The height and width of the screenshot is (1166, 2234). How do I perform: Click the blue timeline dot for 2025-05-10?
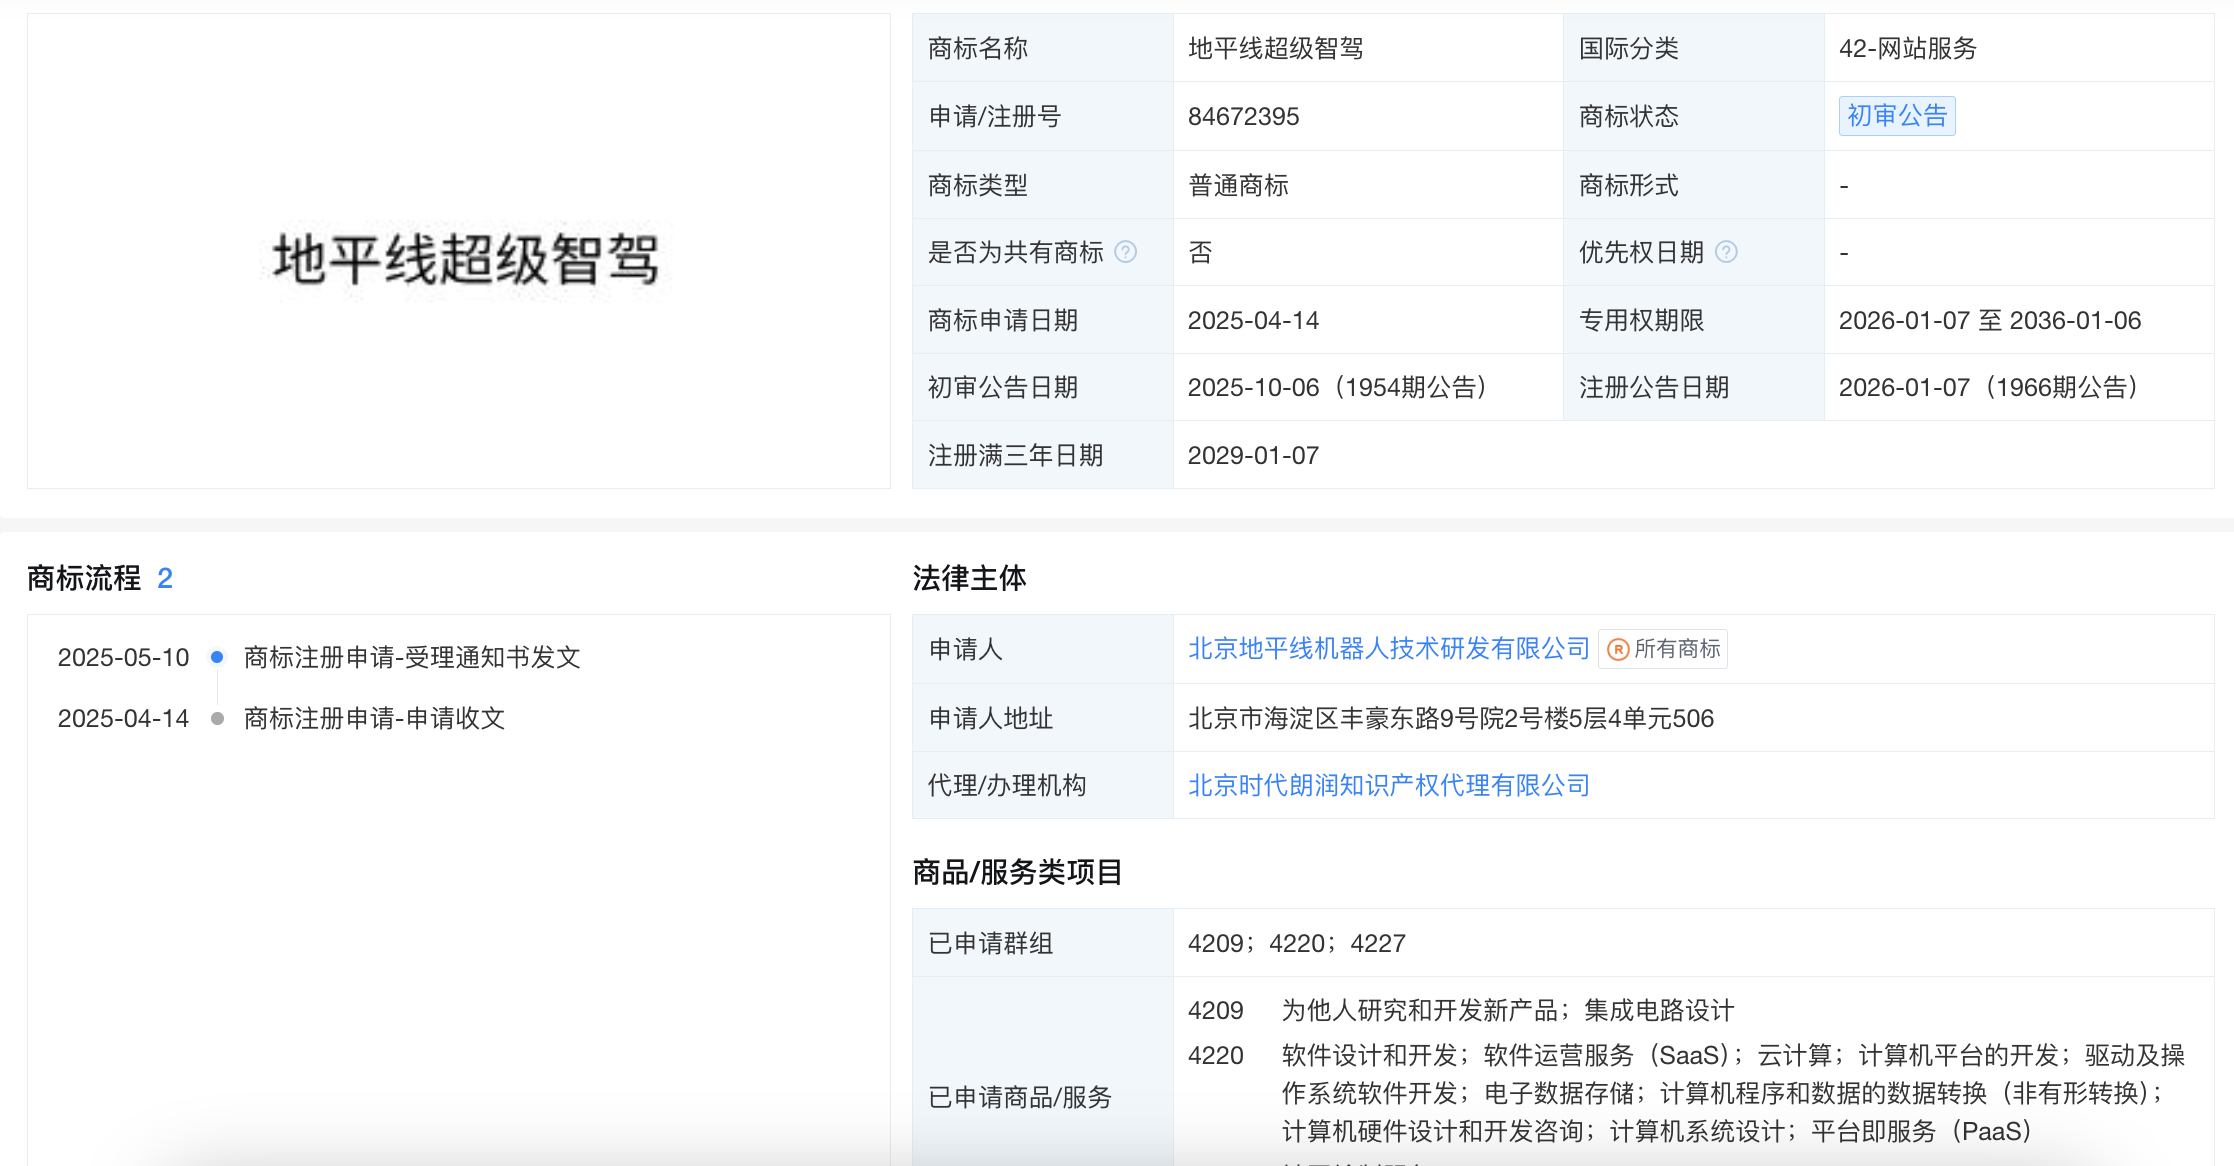[x=217, y=657]
